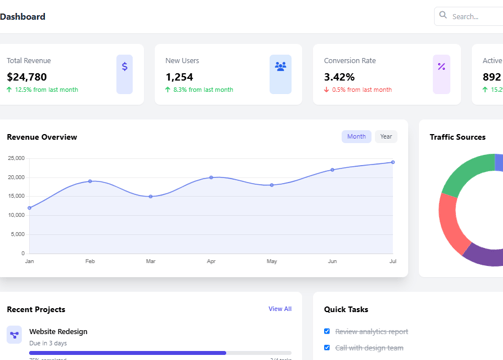Click the 892 active value

click(x=492, y=77)
